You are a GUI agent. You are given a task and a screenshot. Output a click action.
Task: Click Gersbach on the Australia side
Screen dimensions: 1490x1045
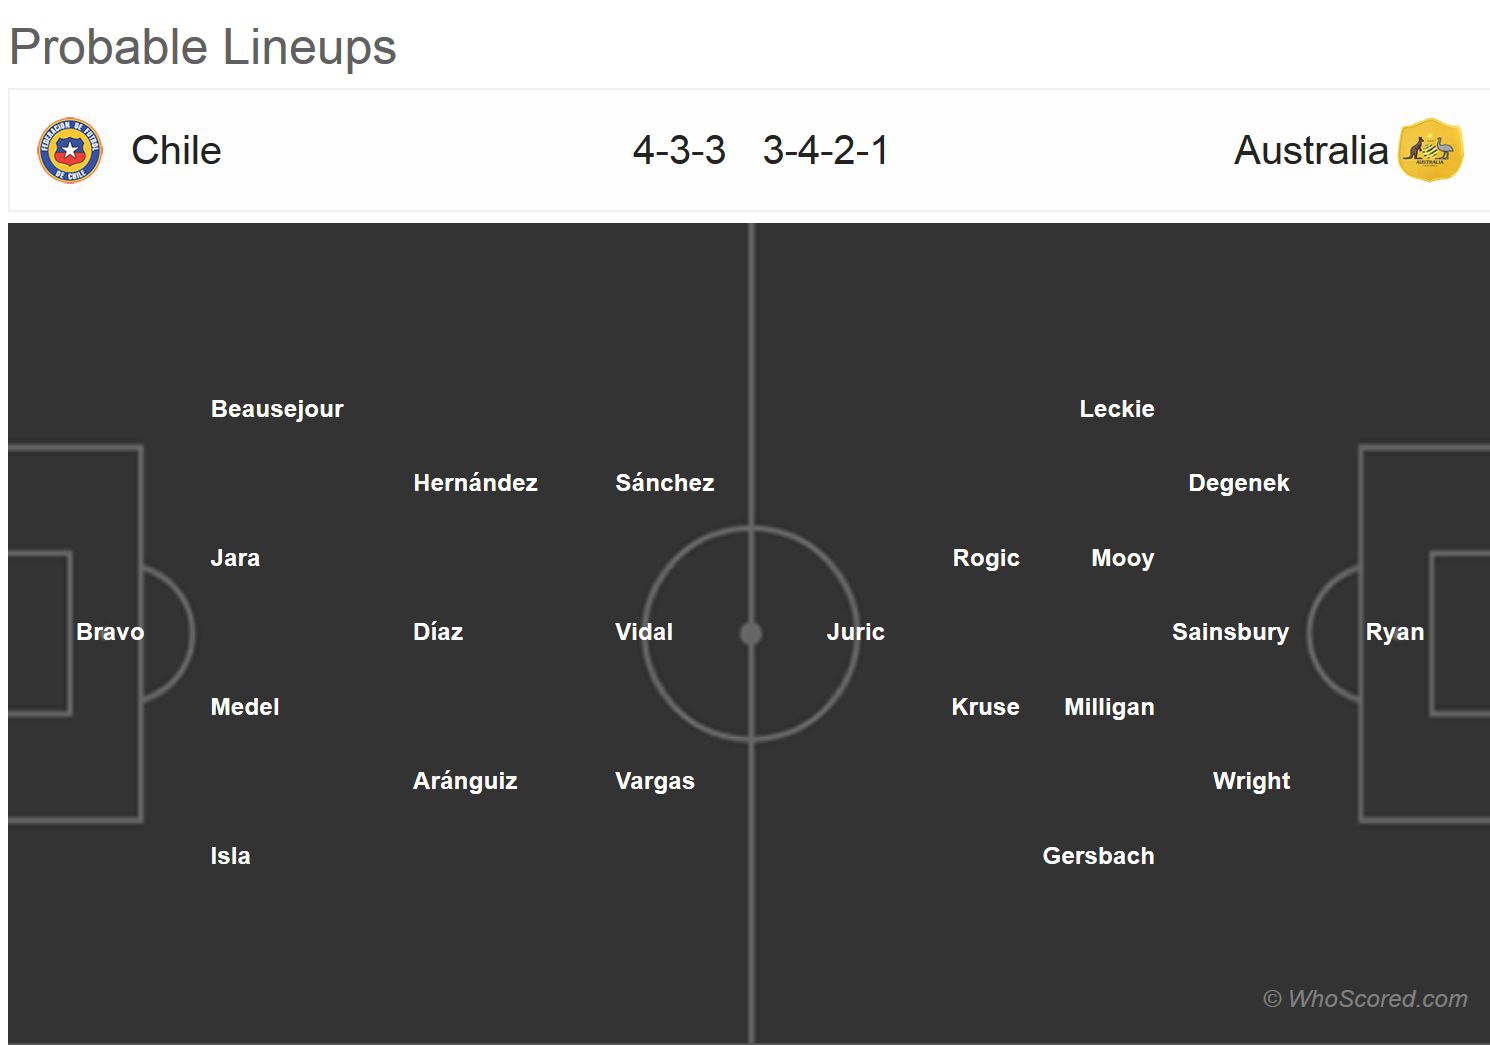tap(1098, 856)
